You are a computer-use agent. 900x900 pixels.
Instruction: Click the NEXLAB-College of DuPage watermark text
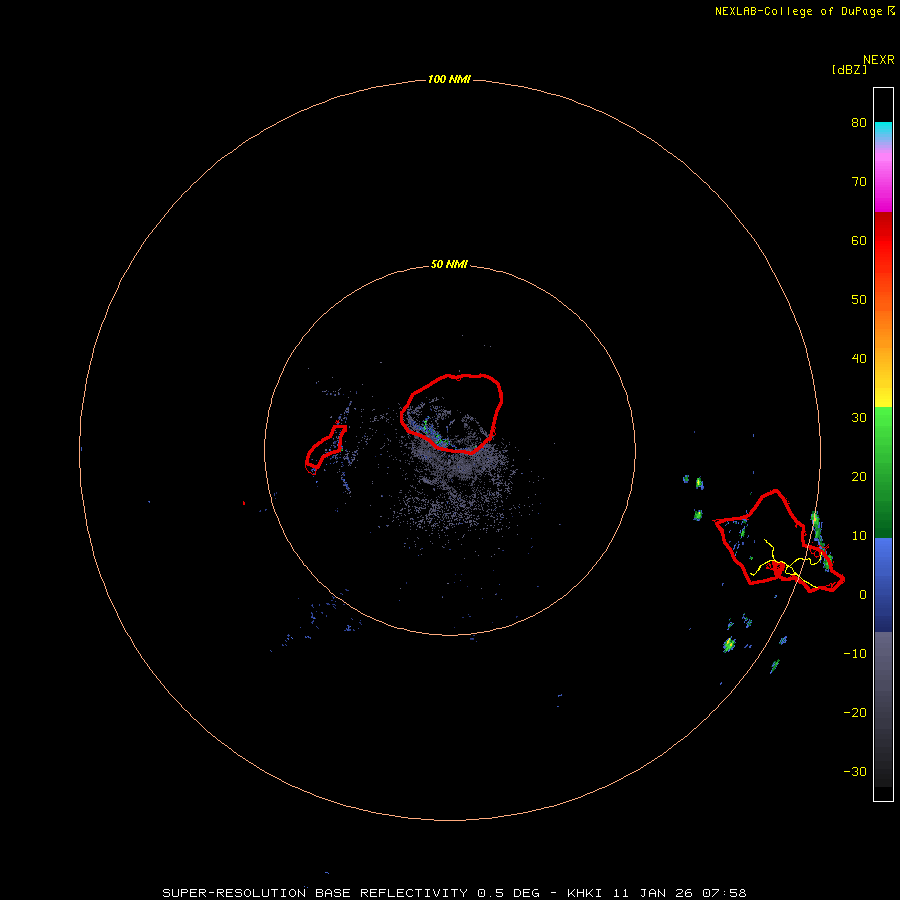805,11
